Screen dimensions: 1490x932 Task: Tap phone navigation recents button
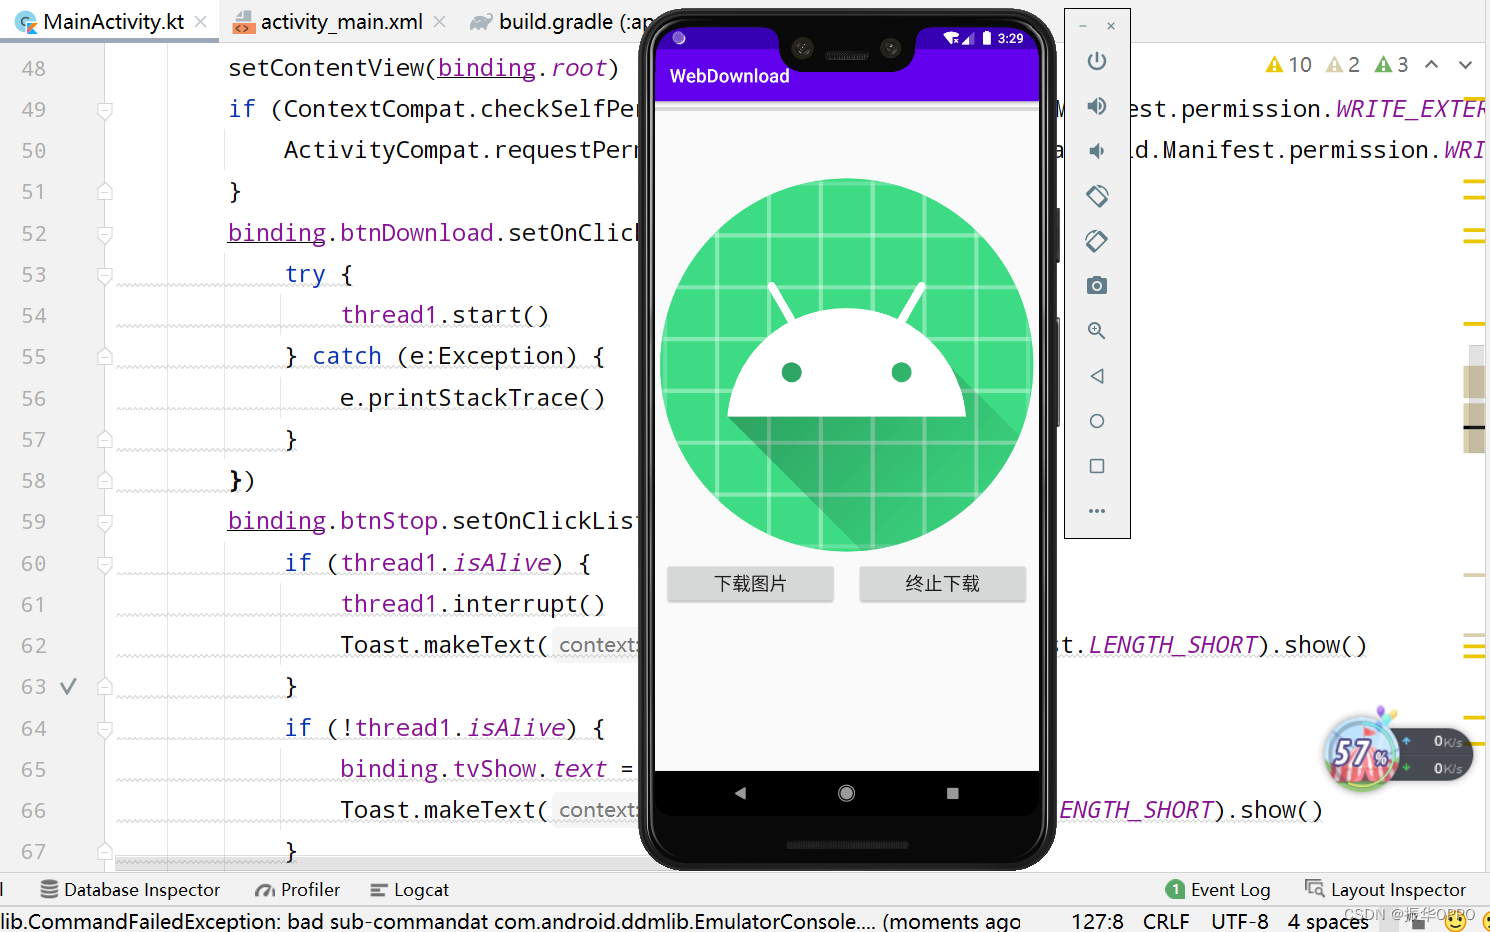(x=952, y=793)
